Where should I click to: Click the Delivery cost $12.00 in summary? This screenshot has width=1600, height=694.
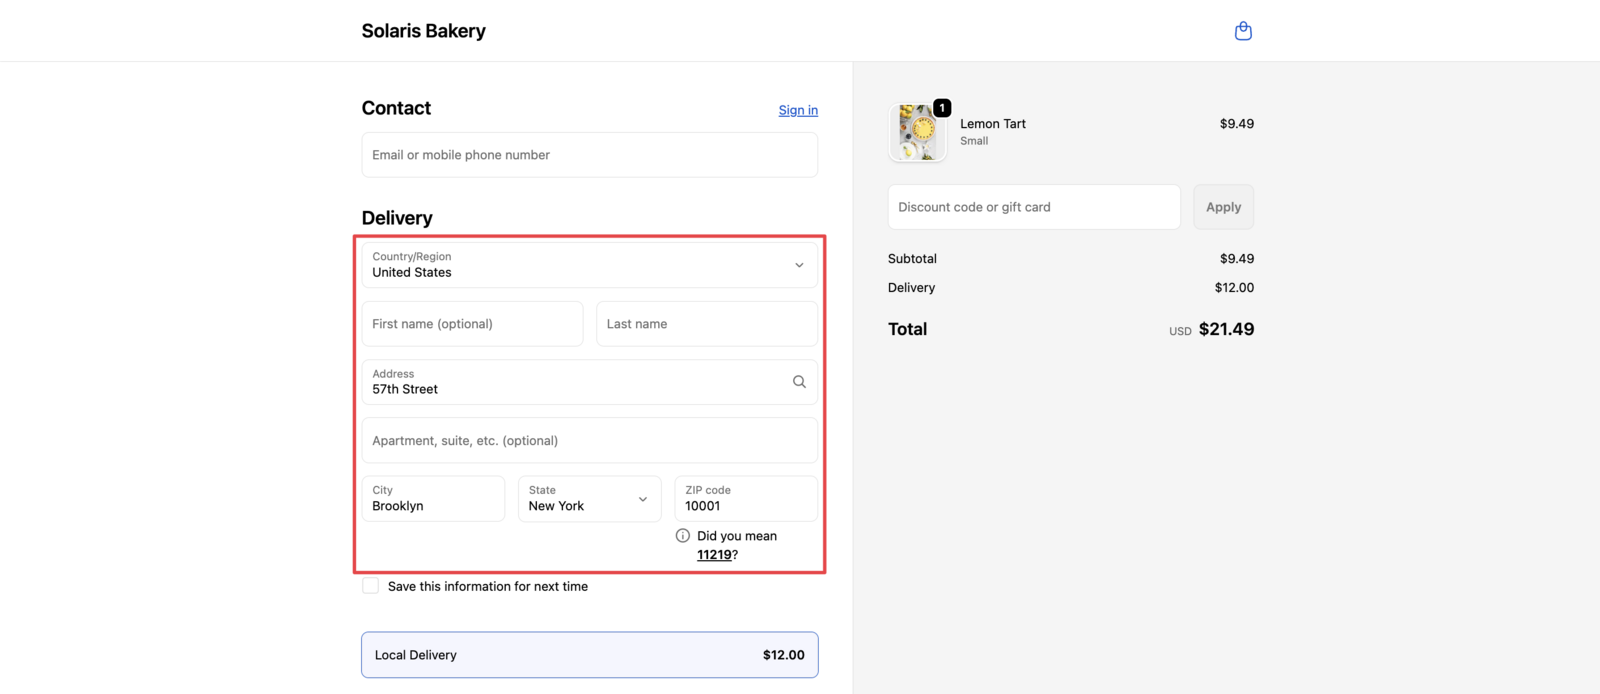(x=1234, y=288)
